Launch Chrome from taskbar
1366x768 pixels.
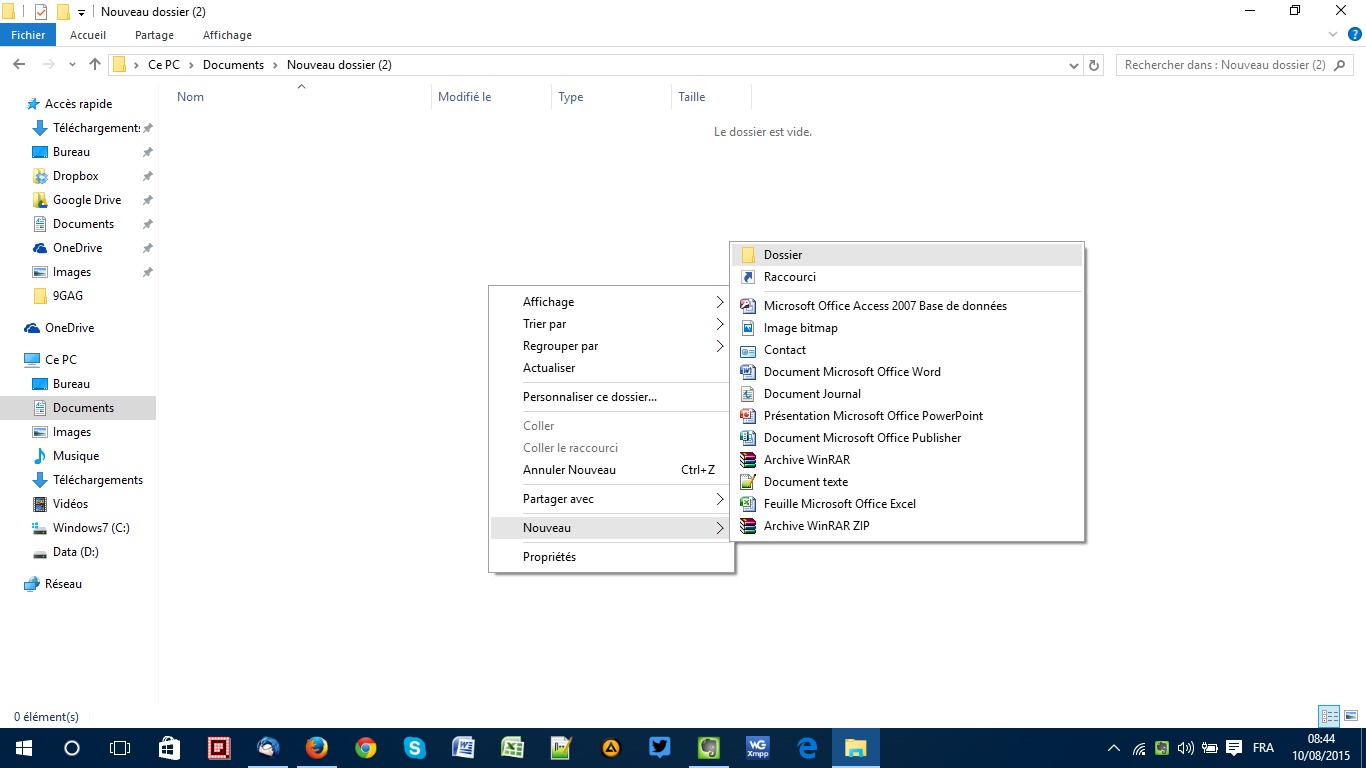tap(366, 748)
